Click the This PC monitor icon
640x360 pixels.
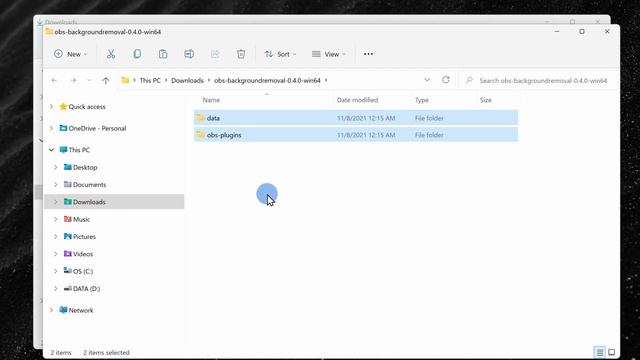pos(63,150)
